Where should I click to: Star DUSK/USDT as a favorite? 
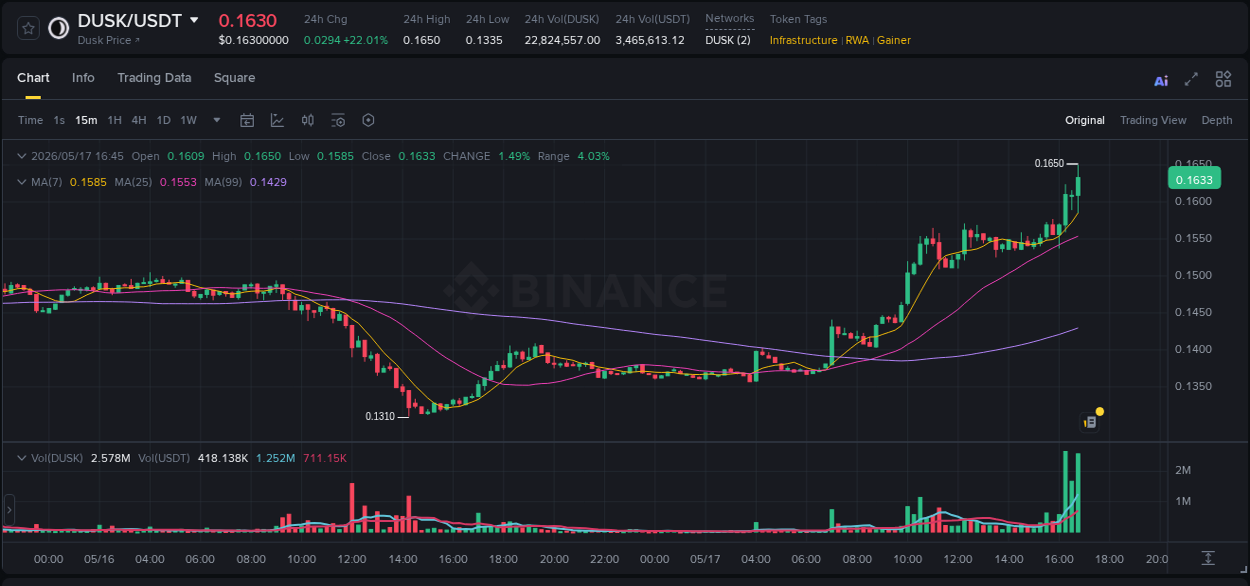tap(28, 28)
